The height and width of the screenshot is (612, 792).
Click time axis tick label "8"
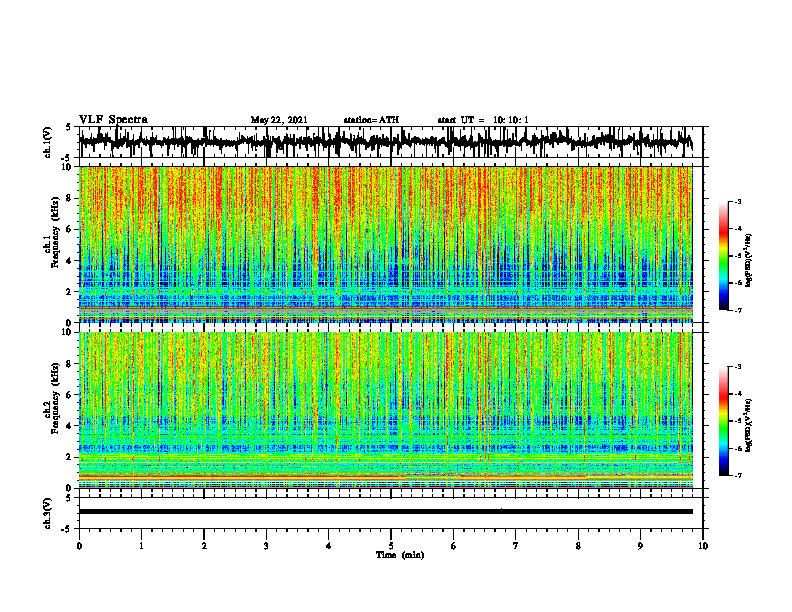pyautogui.click(x=578, y=546)
